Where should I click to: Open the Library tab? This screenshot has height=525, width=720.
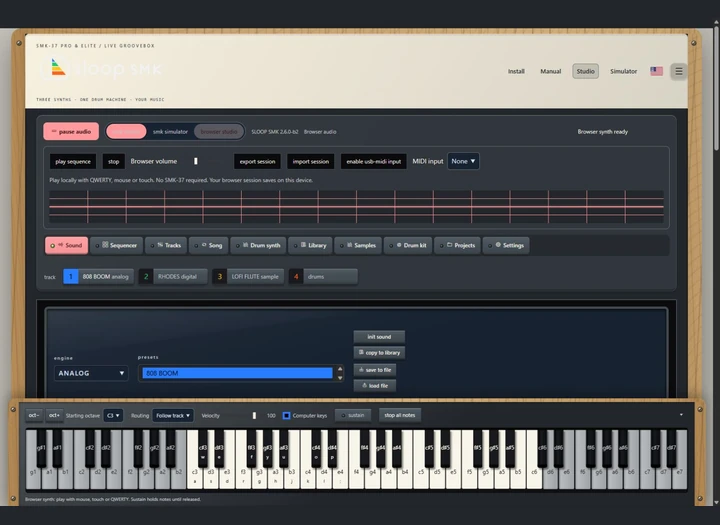point(311,245)
